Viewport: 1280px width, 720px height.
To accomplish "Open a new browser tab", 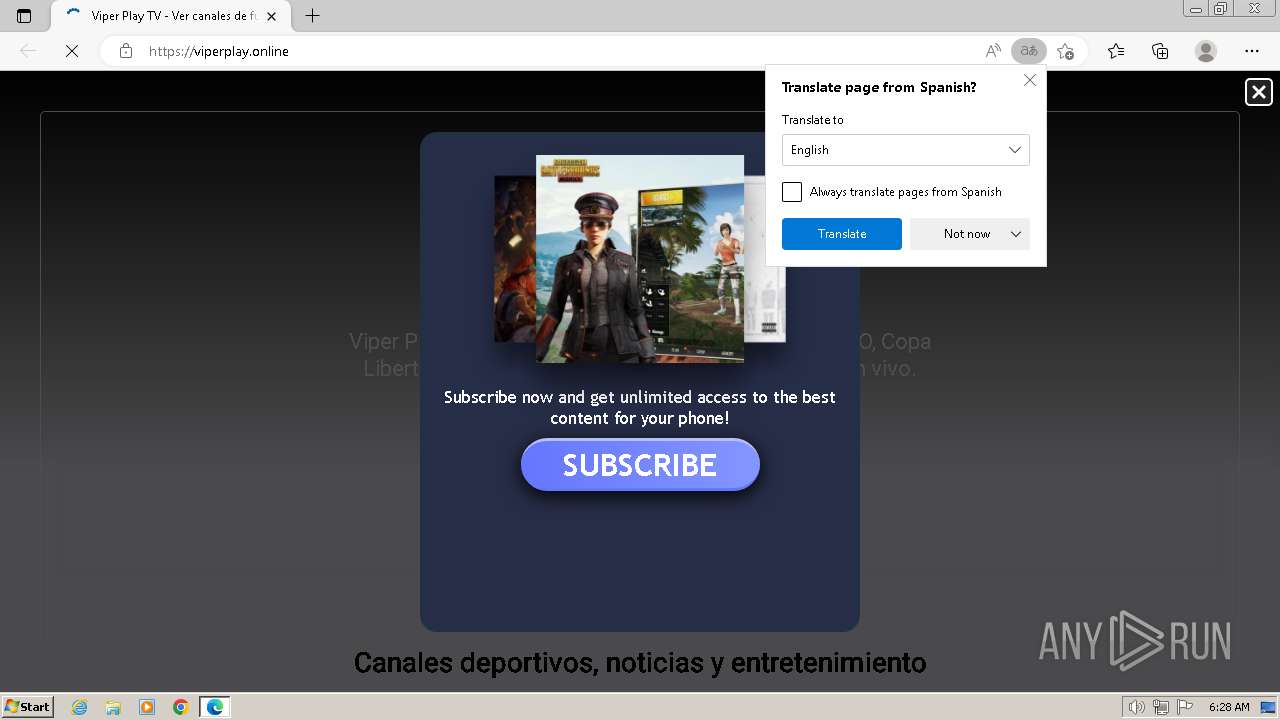I will tap(312, 16).
